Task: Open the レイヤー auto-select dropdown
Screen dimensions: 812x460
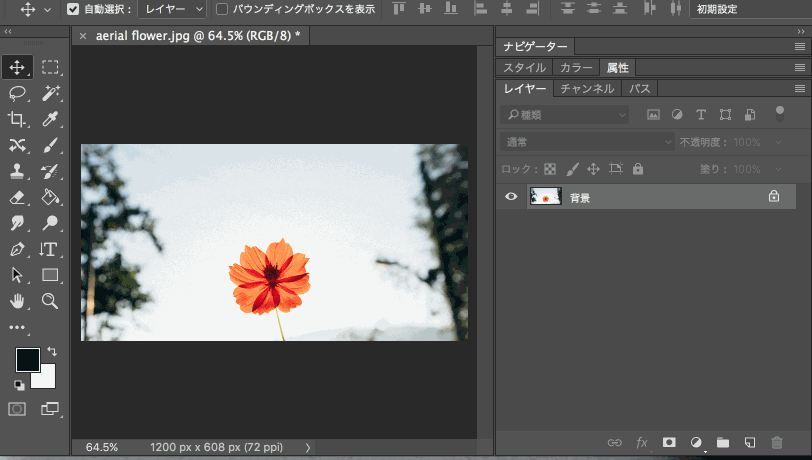Action: 170,9
